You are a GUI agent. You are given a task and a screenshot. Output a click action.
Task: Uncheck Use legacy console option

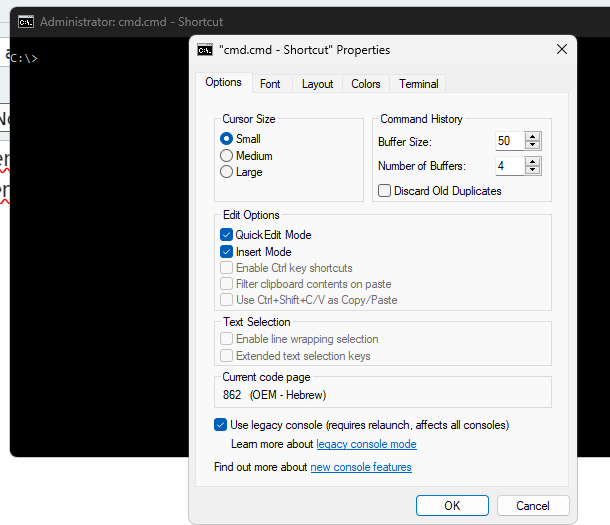(221, 425)
